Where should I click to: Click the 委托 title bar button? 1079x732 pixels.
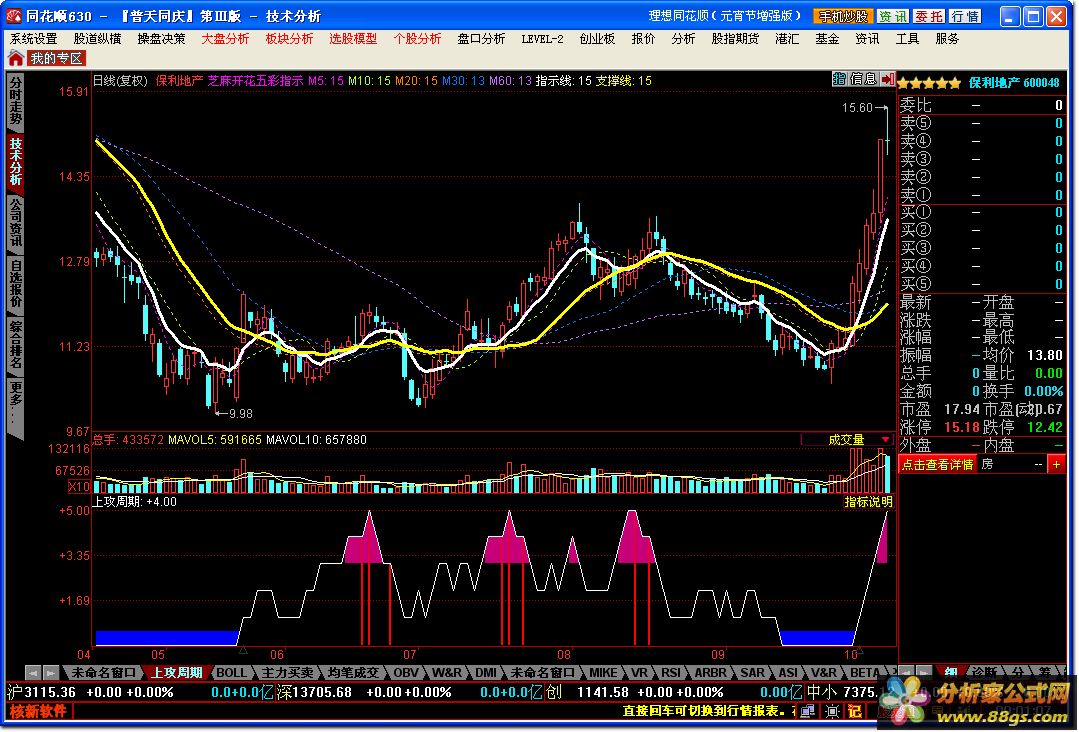(x=929, y=16)
